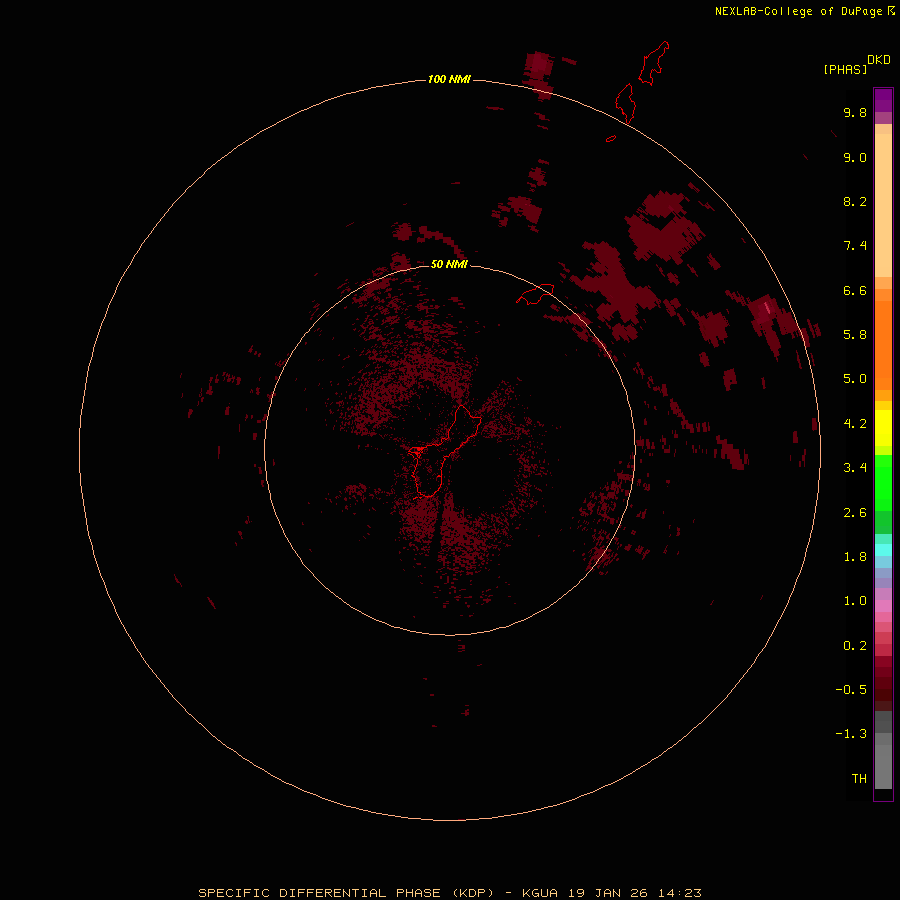The width and height of the screenshot is (900, 900).
Task: Select the 0.2 scale value
Action: click(x=855, y=646)
